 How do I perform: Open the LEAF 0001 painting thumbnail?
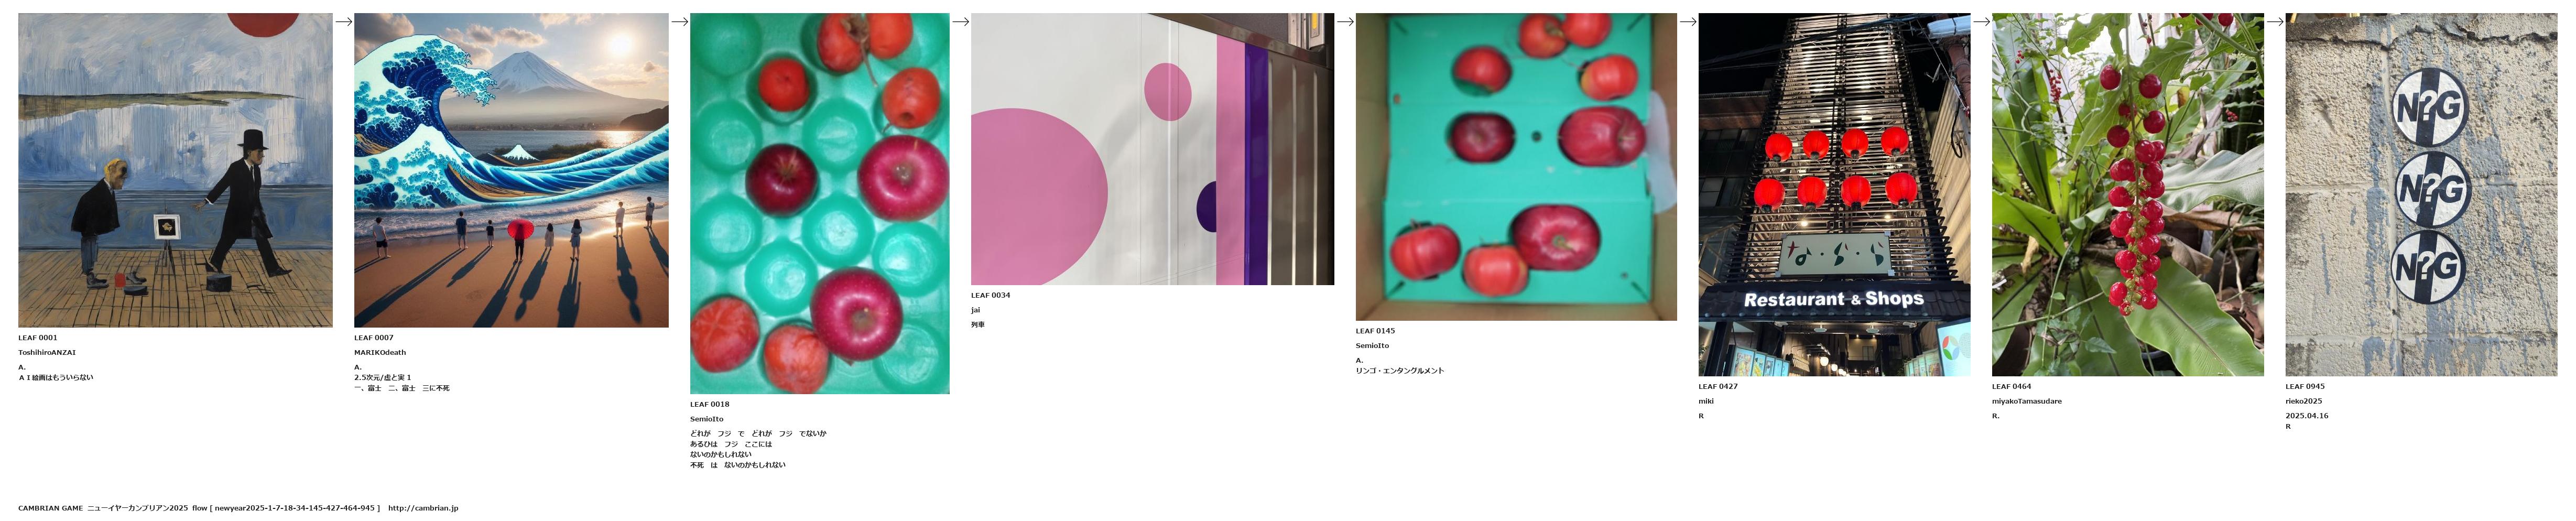175,170
